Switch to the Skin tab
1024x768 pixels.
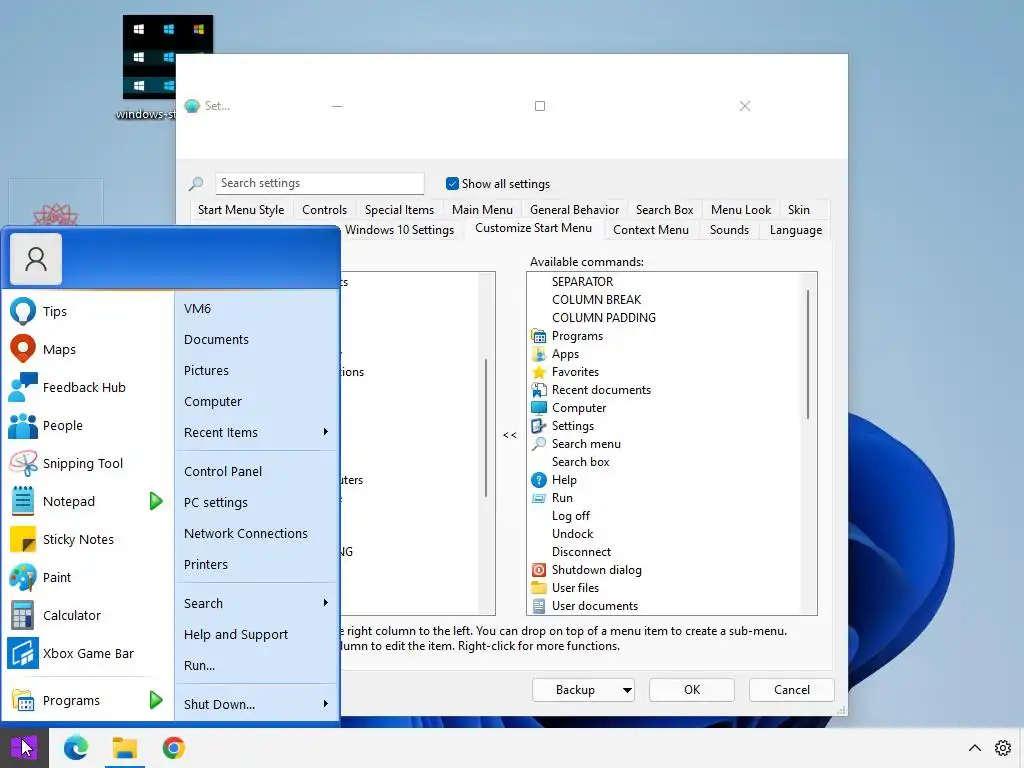pos(798,210)
